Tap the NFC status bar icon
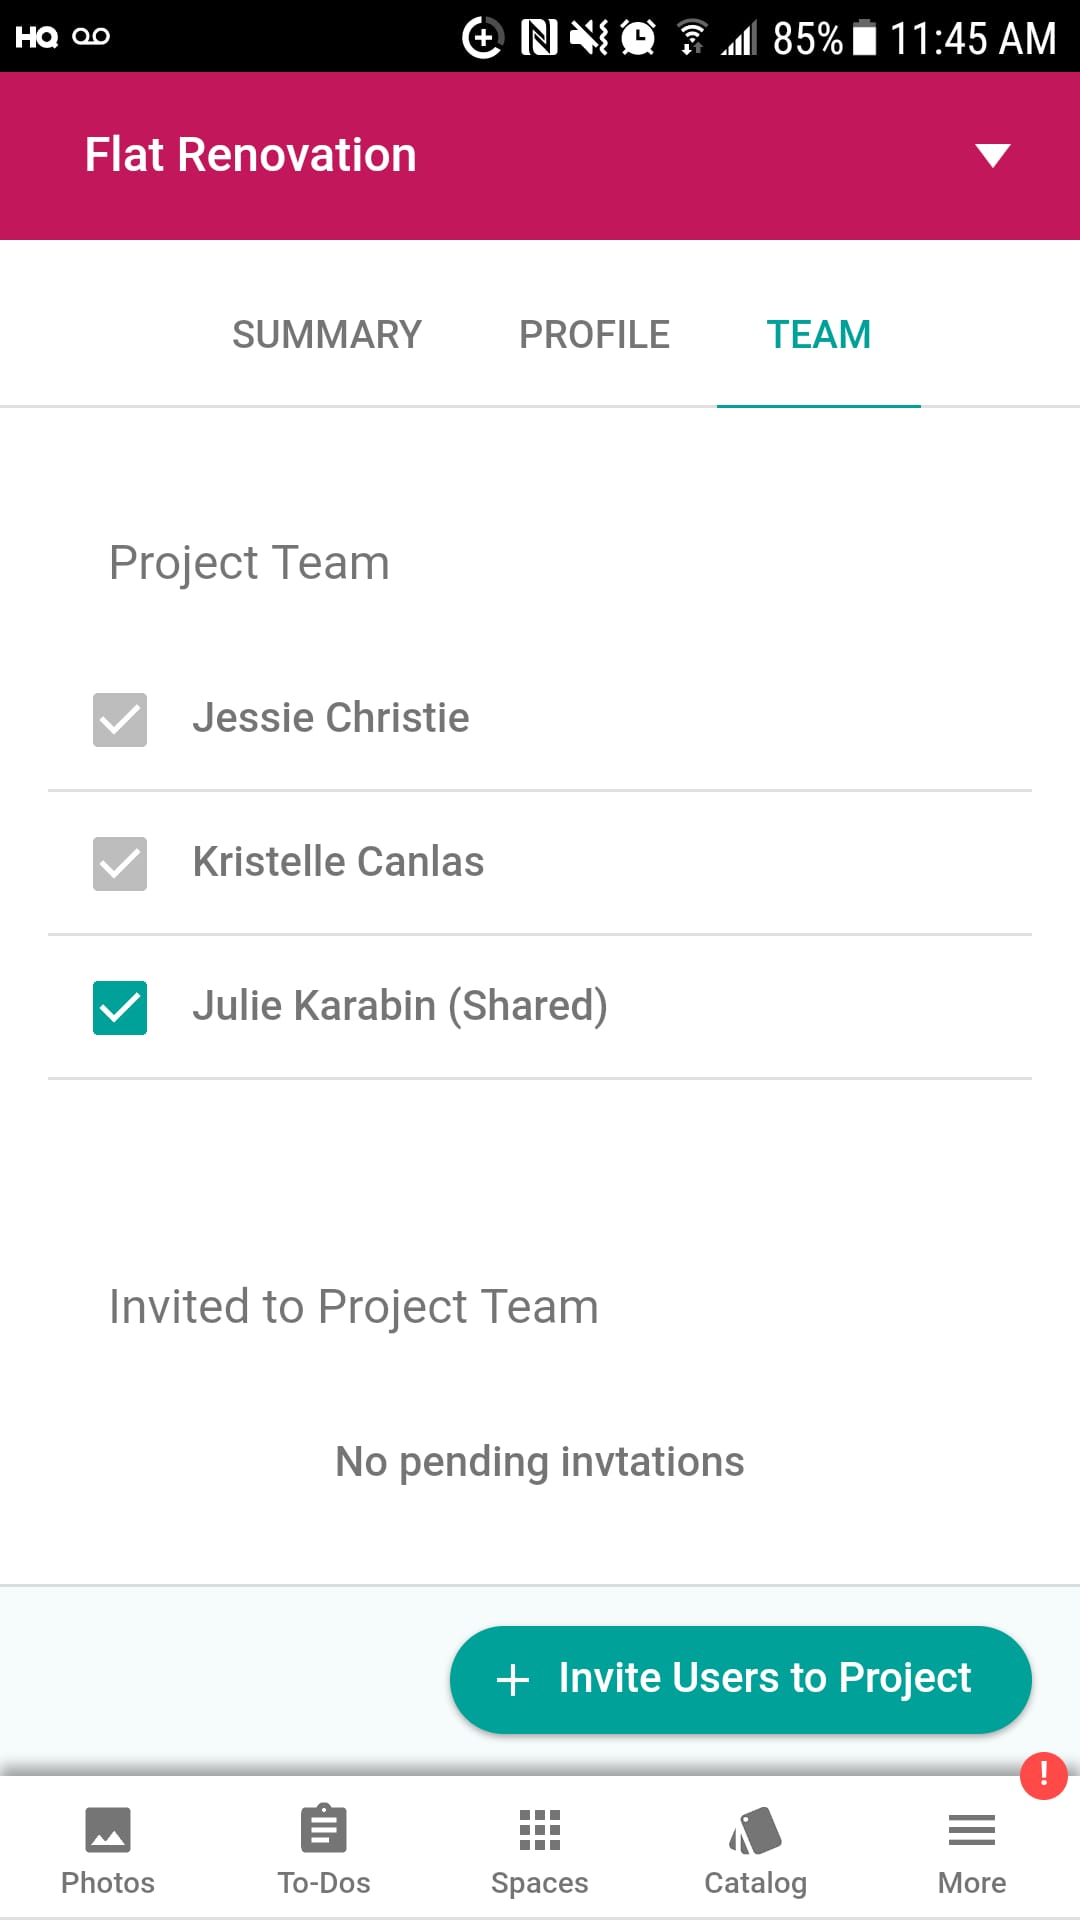Viewport: 1080px width, 1920px height. [539, 38]
